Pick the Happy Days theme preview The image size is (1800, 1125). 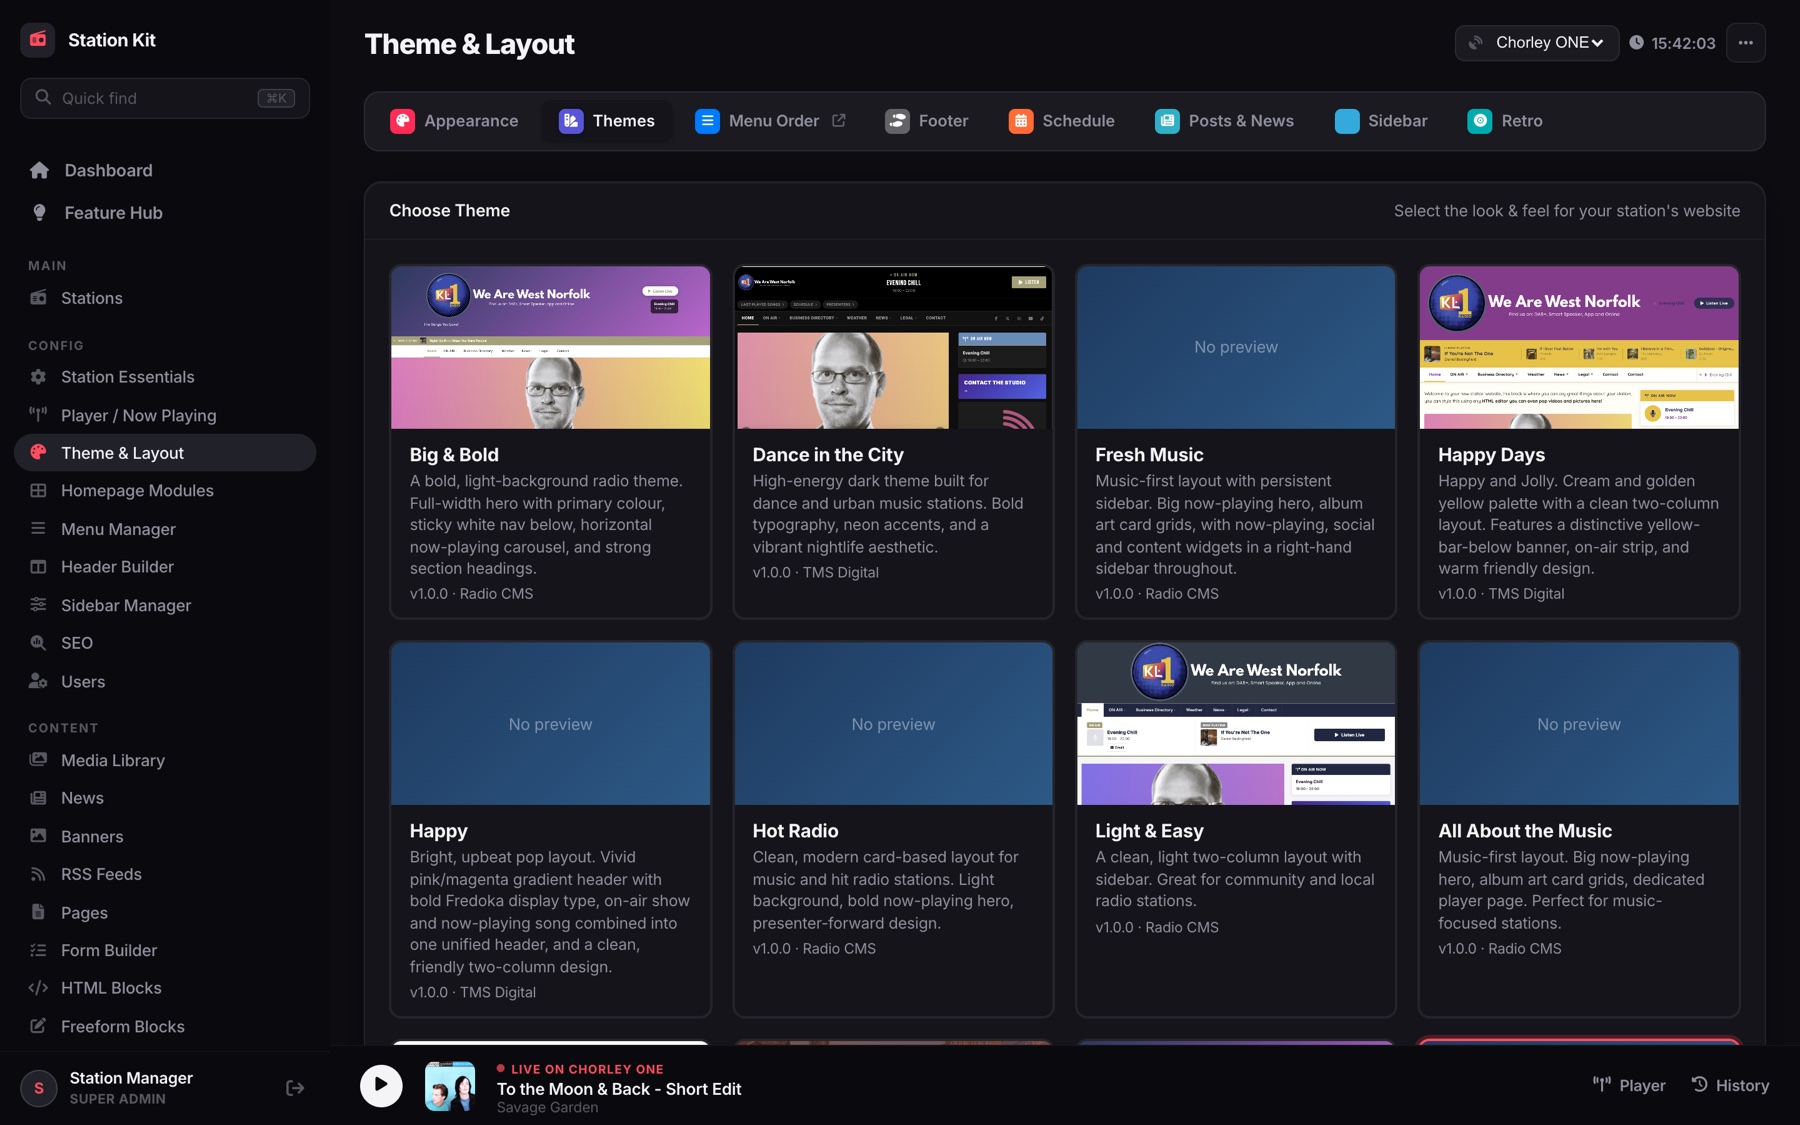[x=1579, y=347]
